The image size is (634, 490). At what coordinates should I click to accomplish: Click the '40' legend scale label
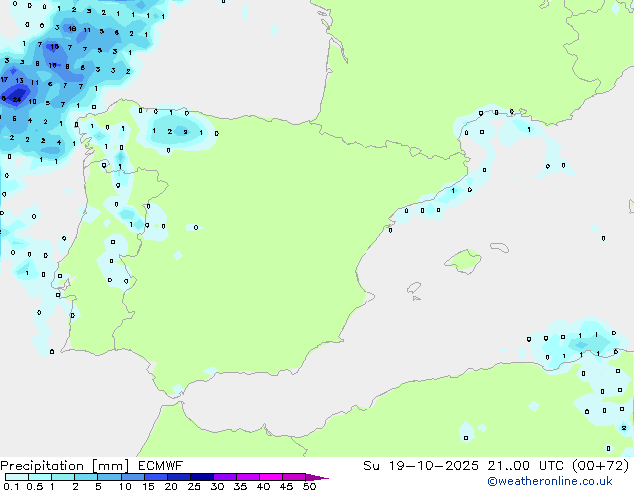pos(263,486)
